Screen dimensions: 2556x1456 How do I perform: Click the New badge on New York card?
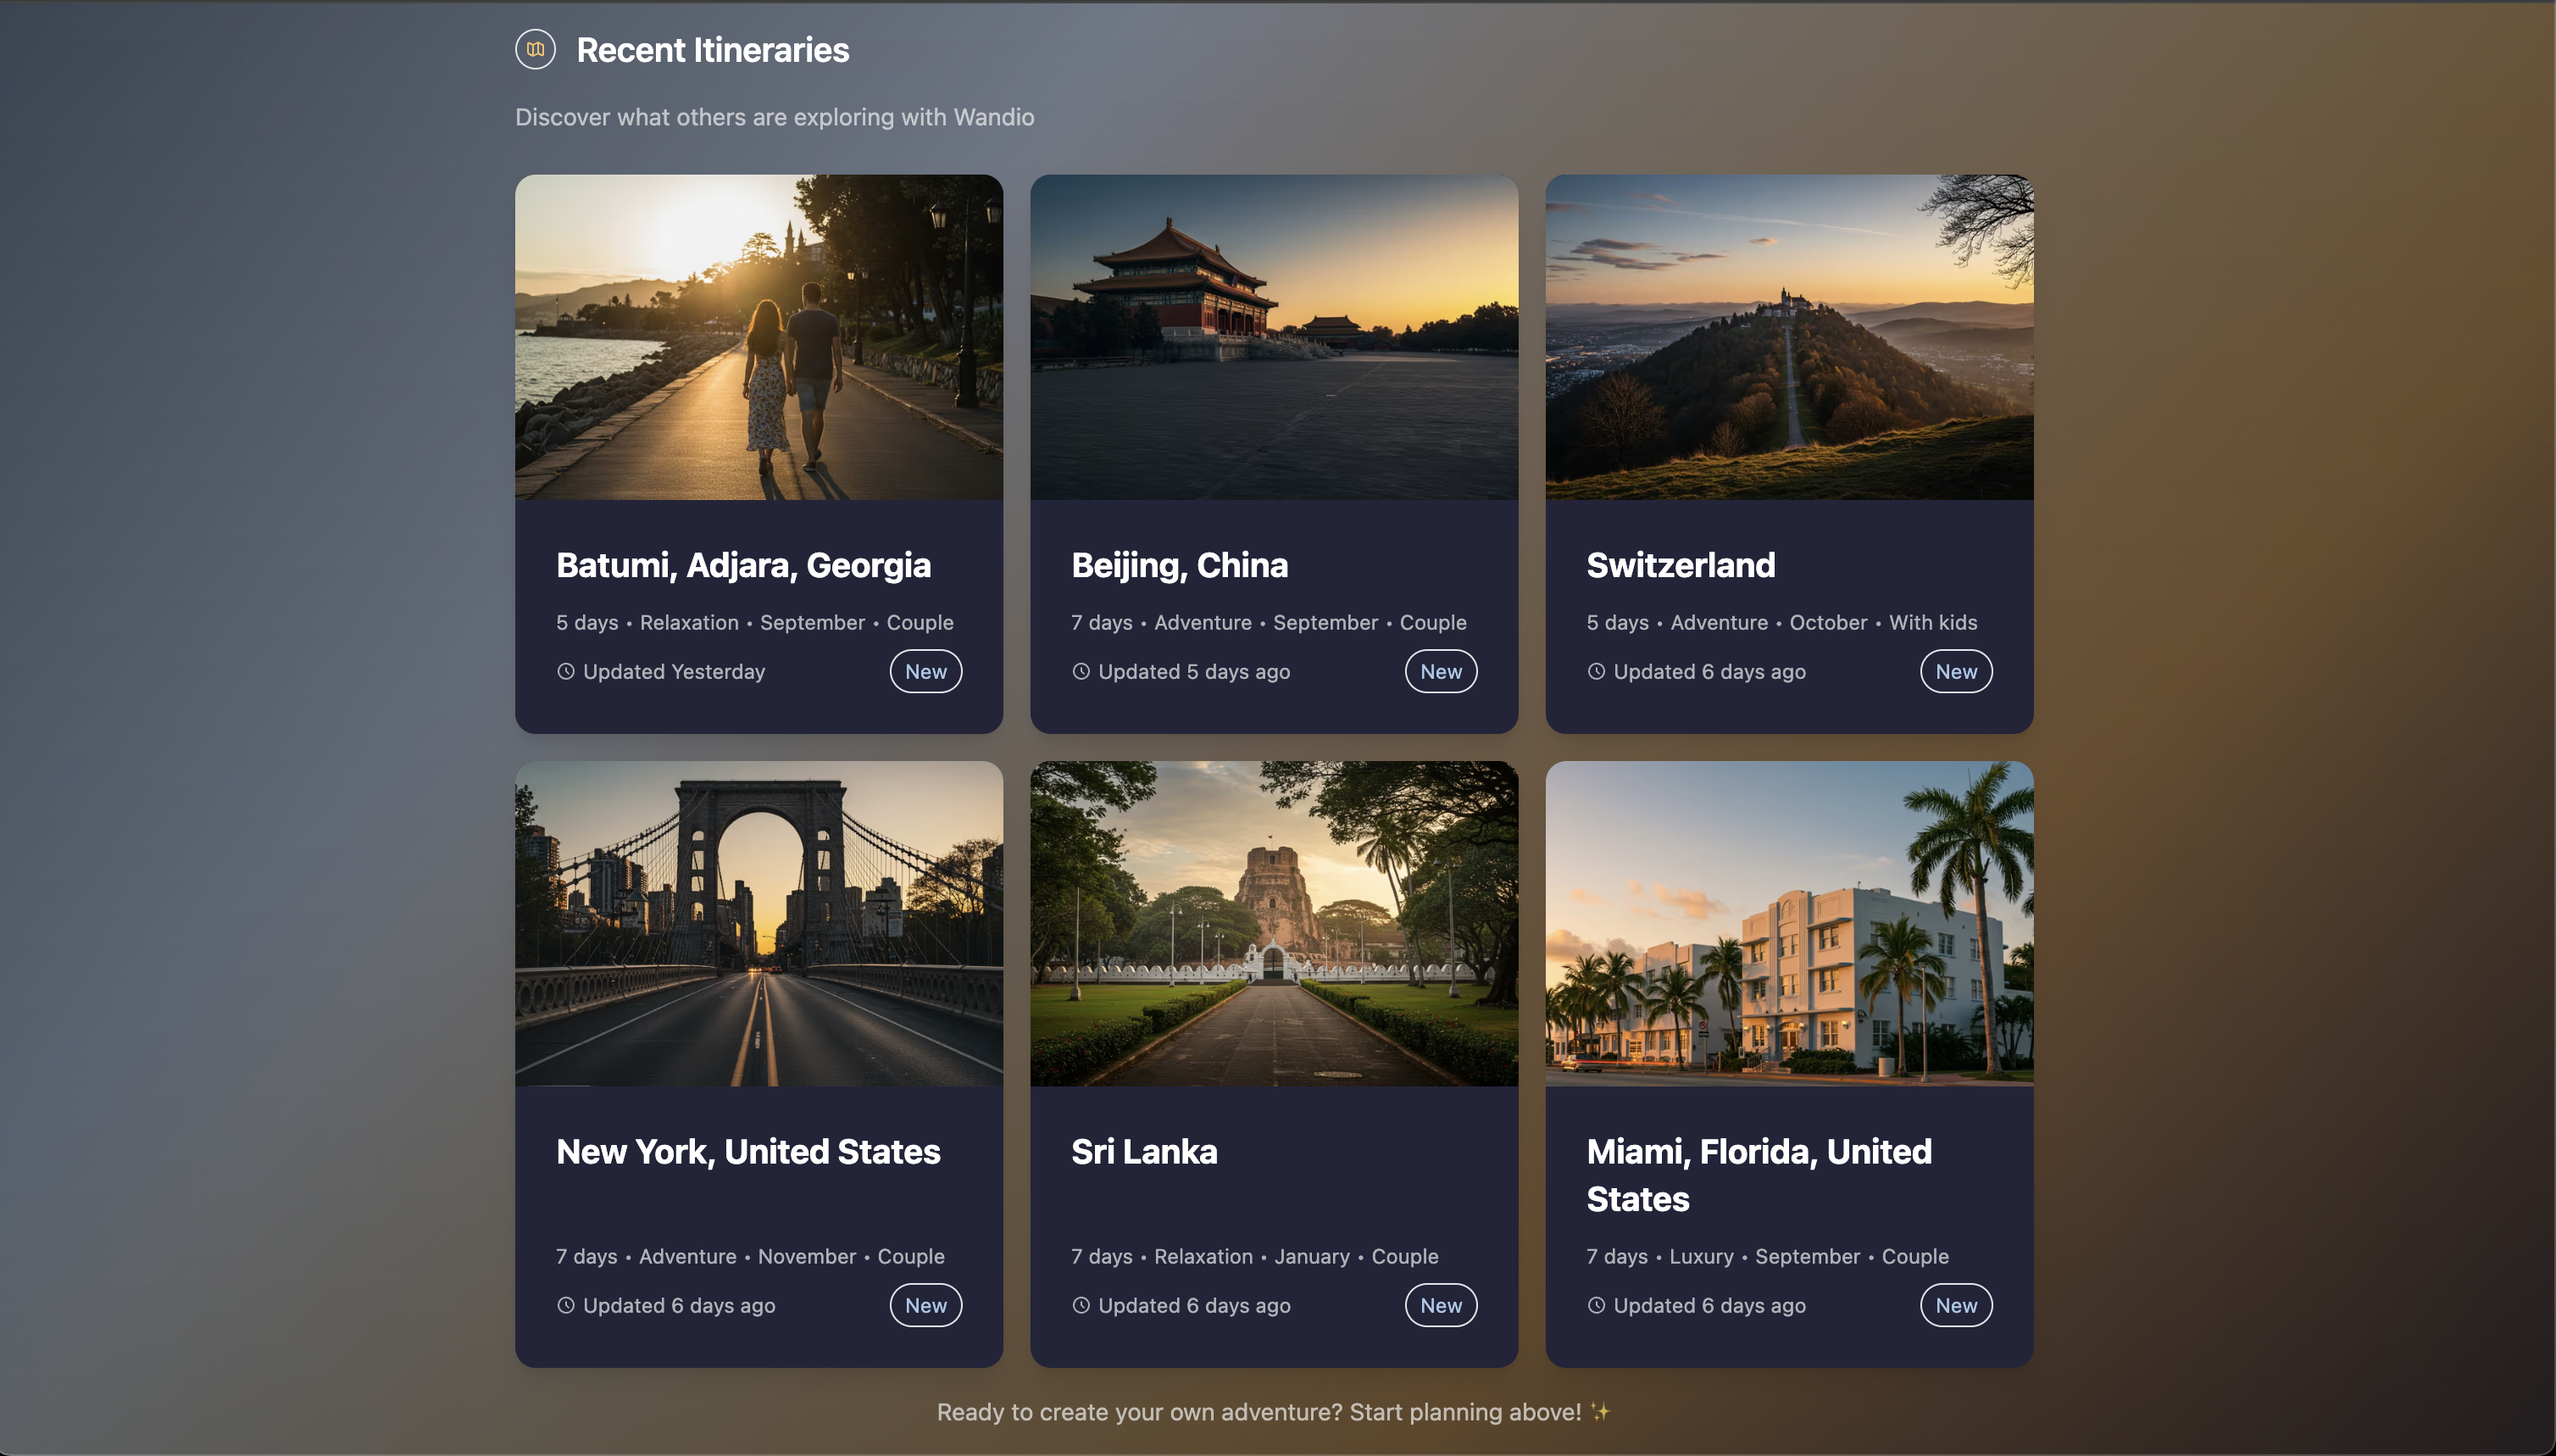(x=926, y=1305)
